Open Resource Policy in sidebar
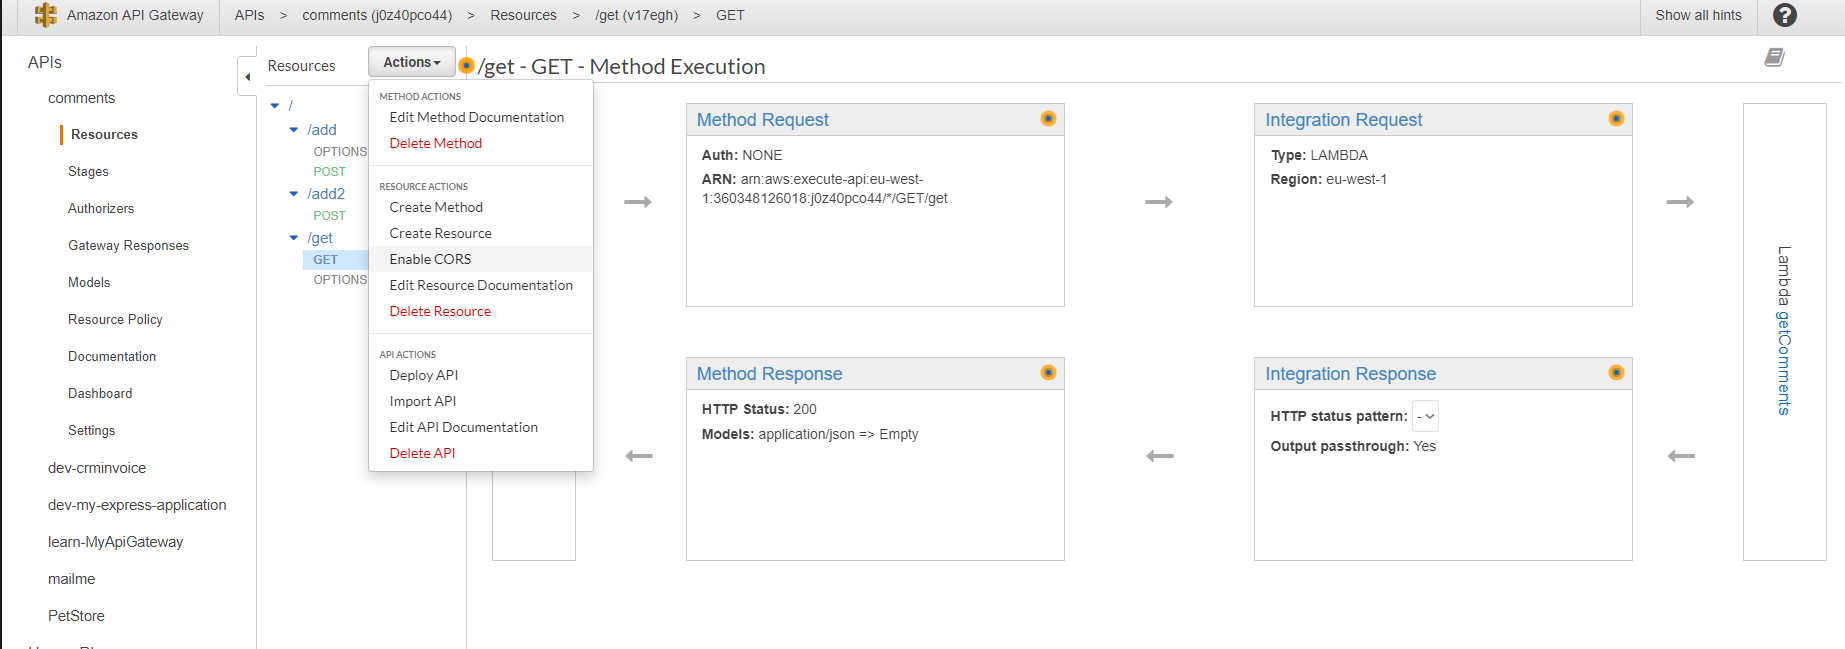Screen dimensions: 1845x649 (115, 320)
